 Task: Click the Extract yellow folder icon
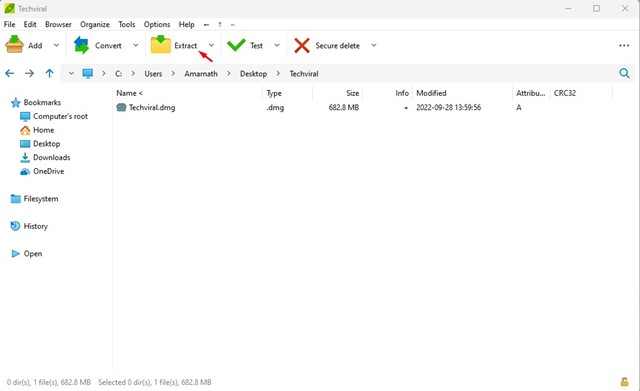click(160, 44)
